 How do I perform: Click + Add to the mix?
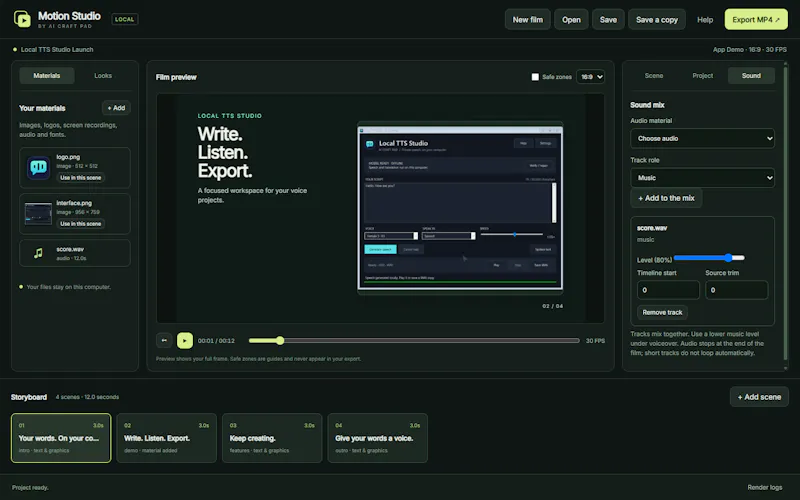[666, 198]
